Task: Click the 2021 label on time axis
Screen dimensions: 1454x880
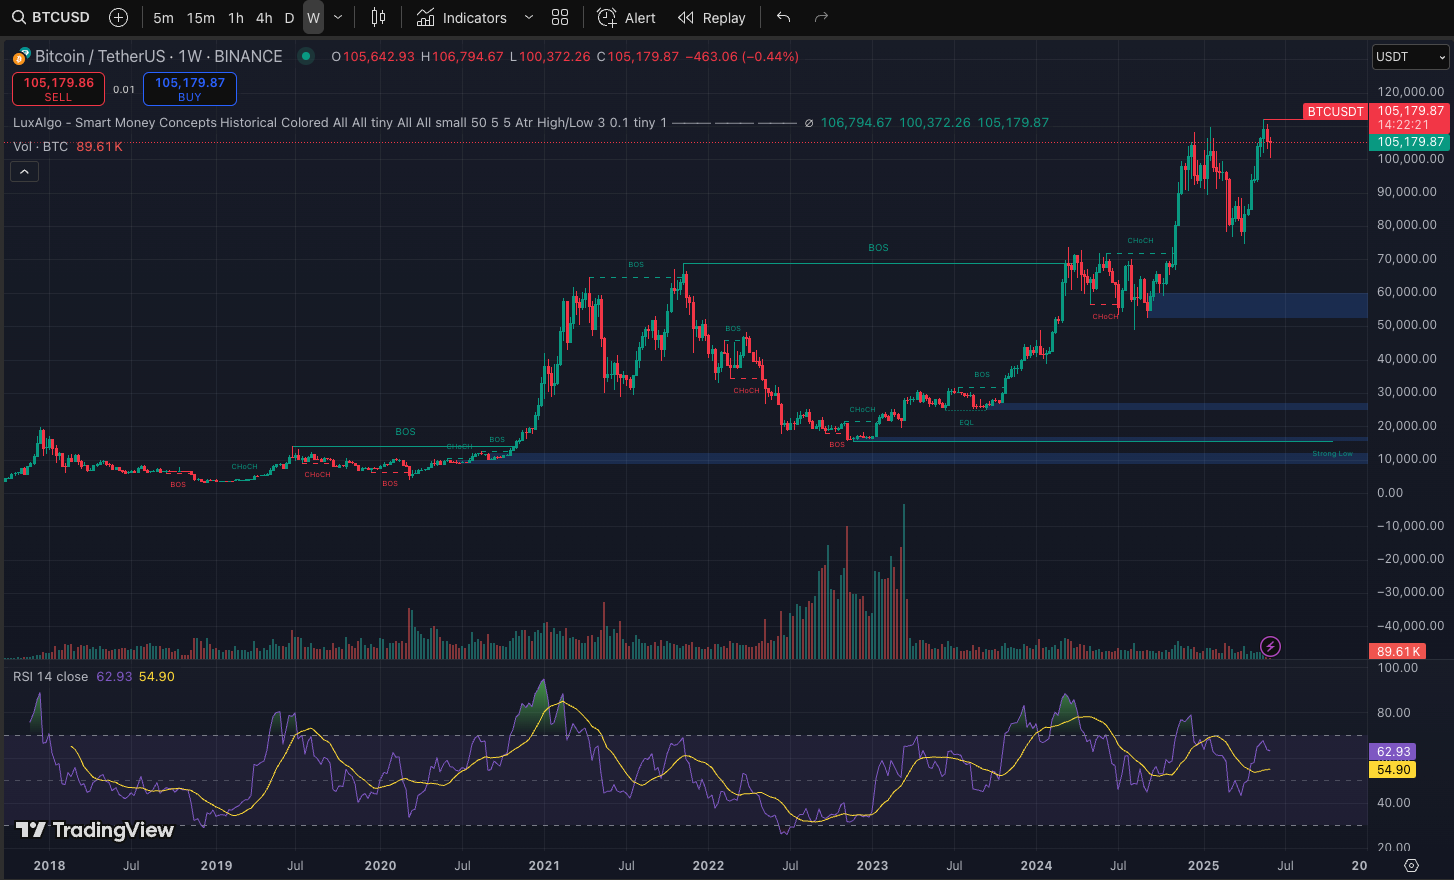Action: tap(544, 866)
